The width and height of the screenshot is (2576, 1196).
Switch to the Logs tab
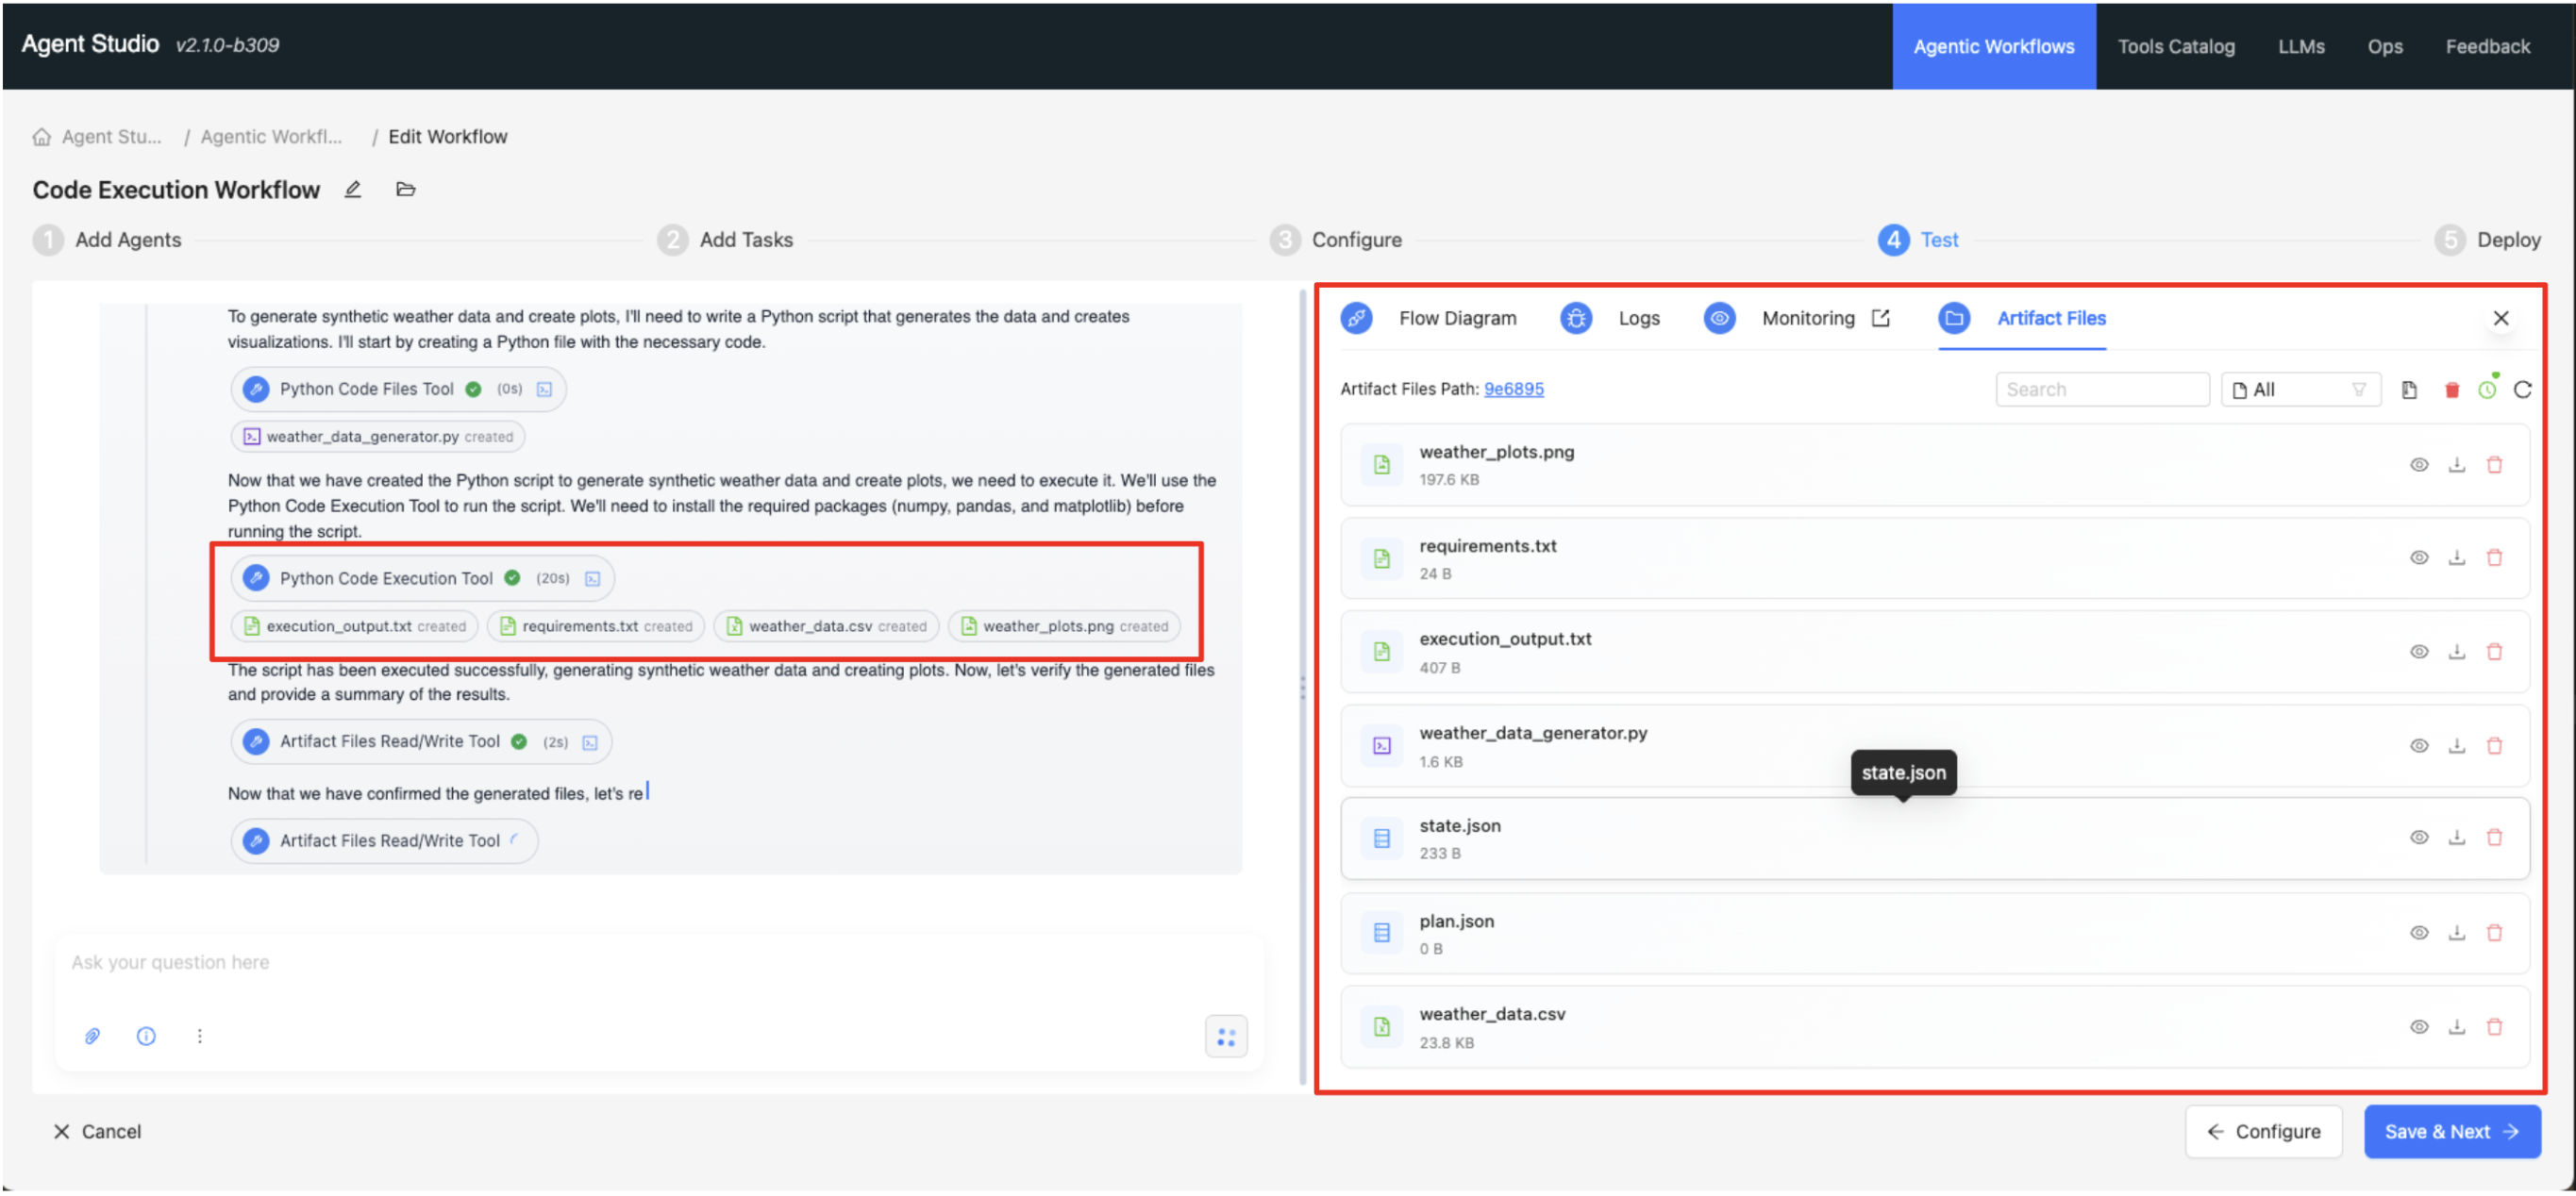click(1638, 318)
